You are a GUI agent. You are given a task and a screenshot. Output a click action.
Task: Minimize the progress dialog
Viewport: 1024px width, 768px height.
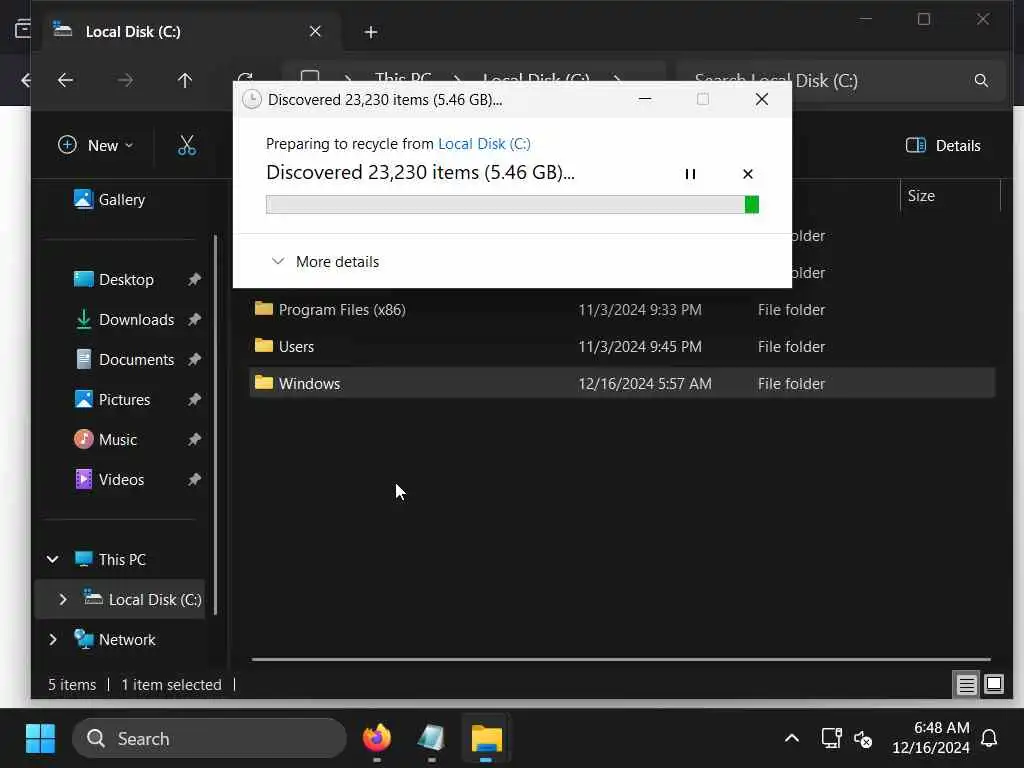(x=645, y=99)
